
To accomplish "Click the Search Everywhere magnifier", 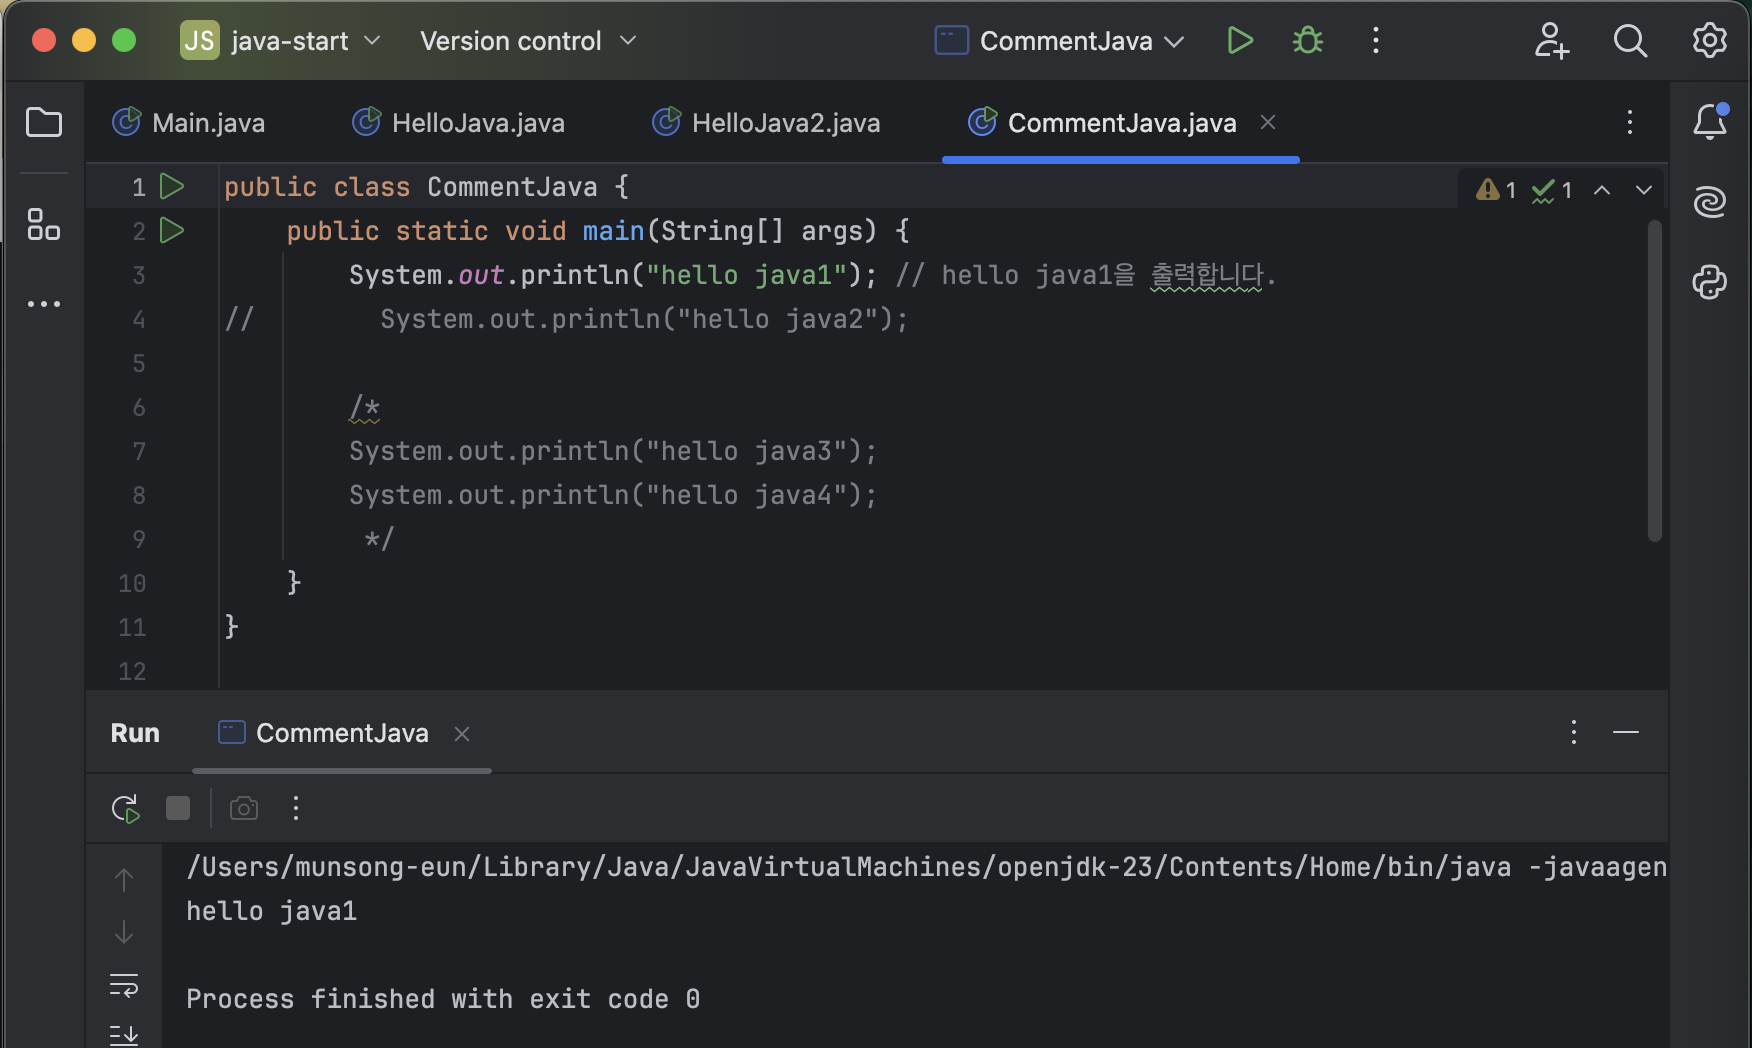I will (1630, 41).
